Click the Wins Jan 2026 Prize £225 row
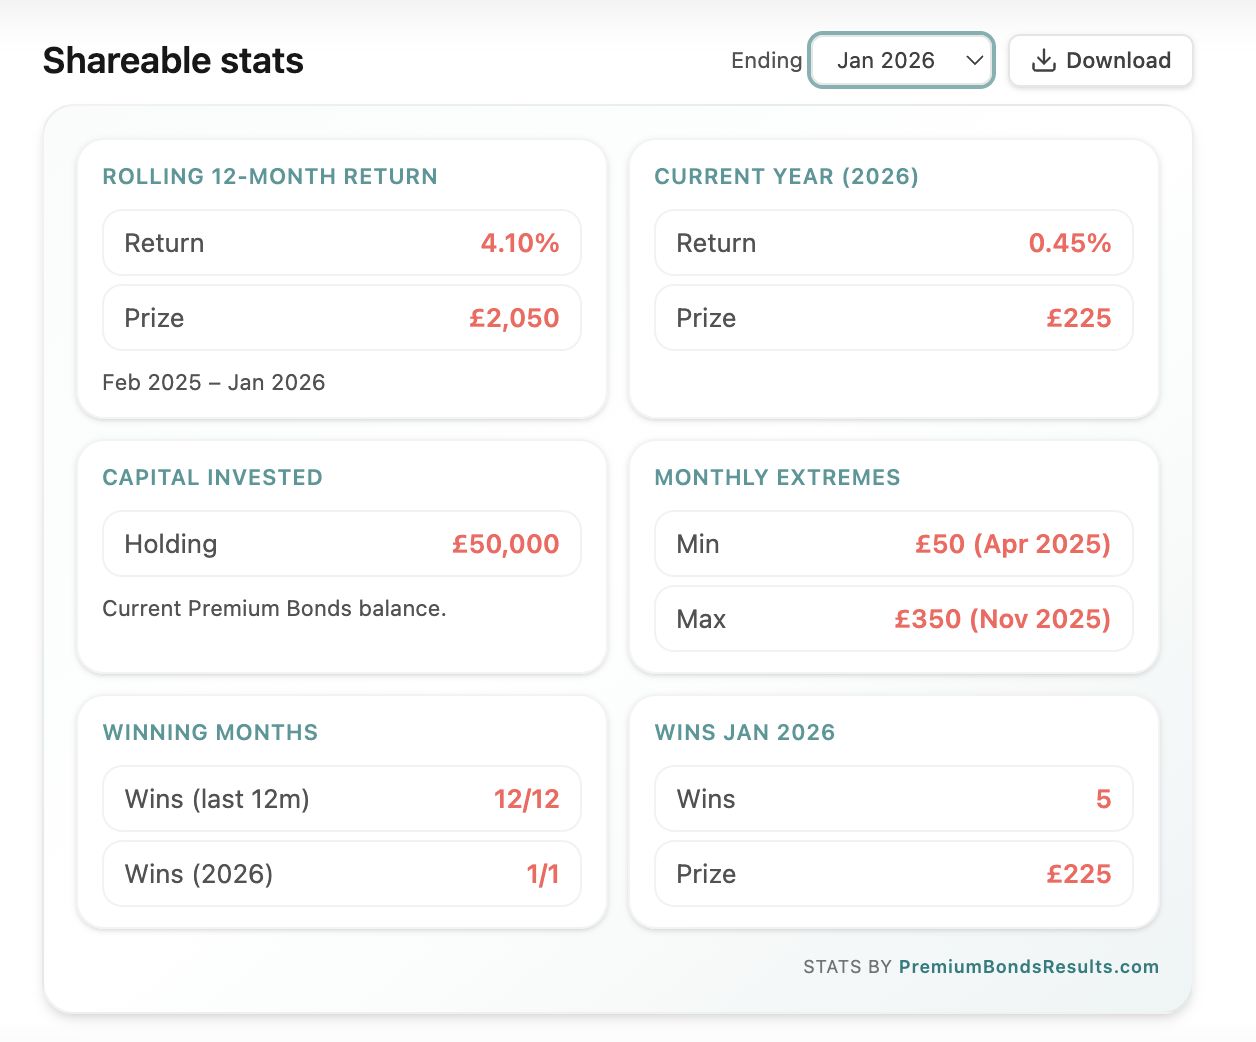 coord(893,874)
